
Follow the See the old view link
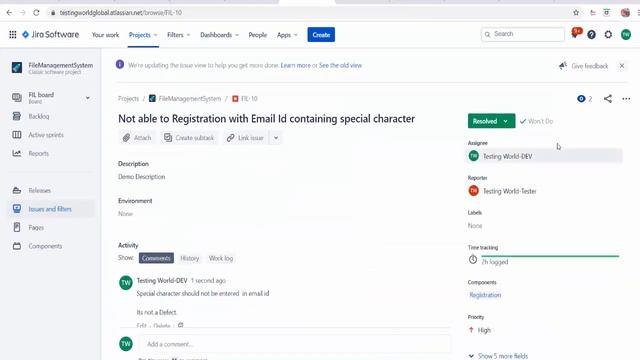pyautogui.click(x=340, y=65)
